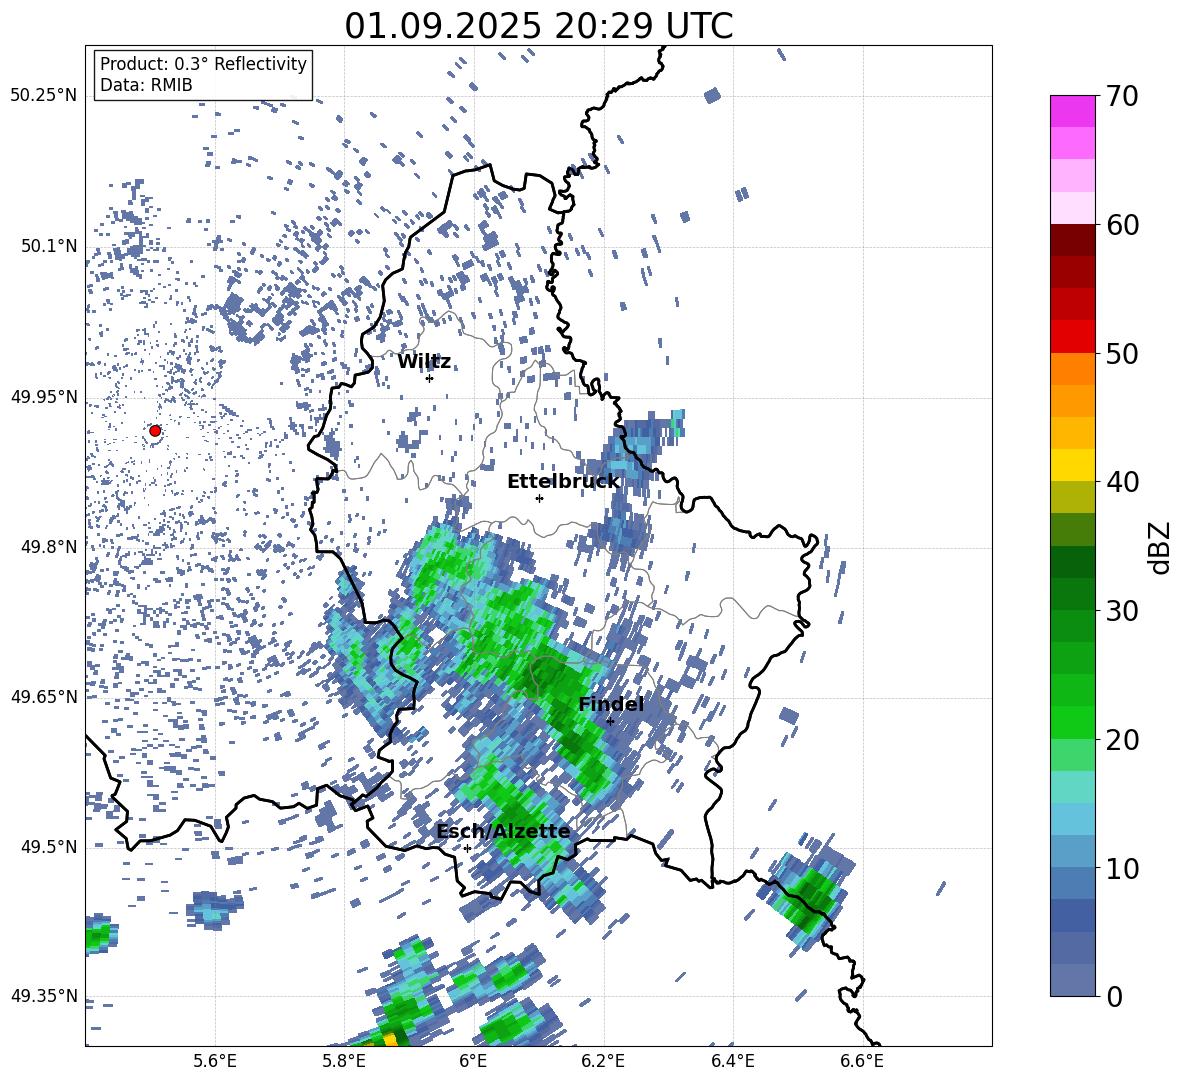Click the 5.6°E longitude label

[x=215, y=1061]
